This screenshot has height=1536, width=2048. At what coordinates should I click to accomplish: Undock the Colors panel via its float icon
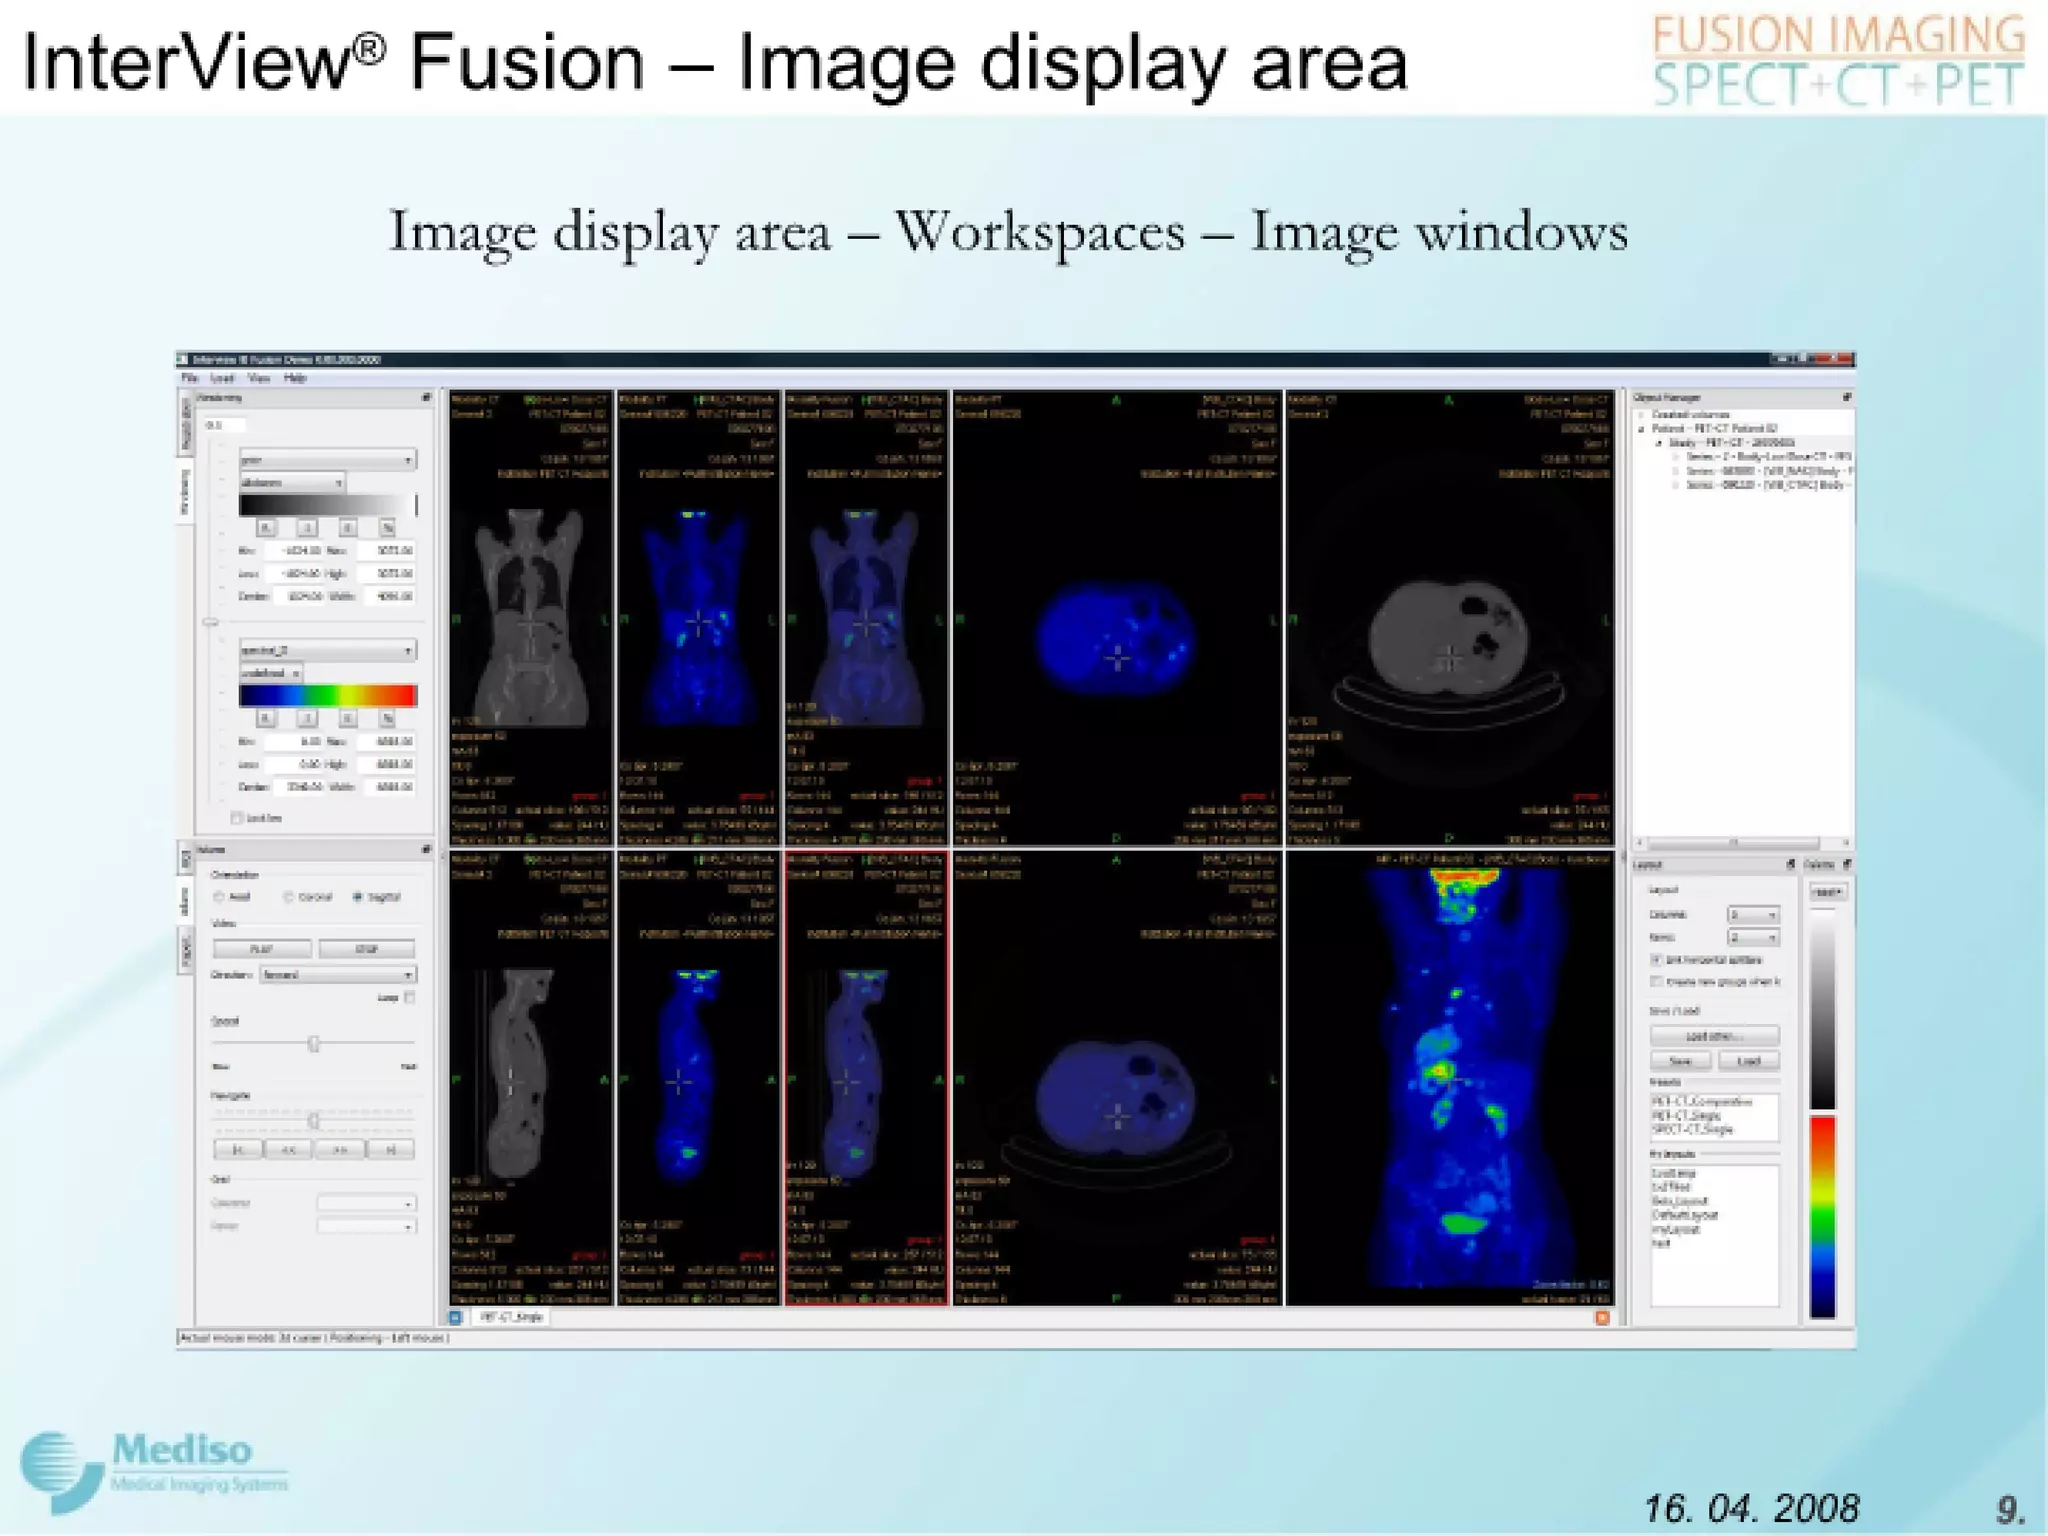(x=1846, y=864)
